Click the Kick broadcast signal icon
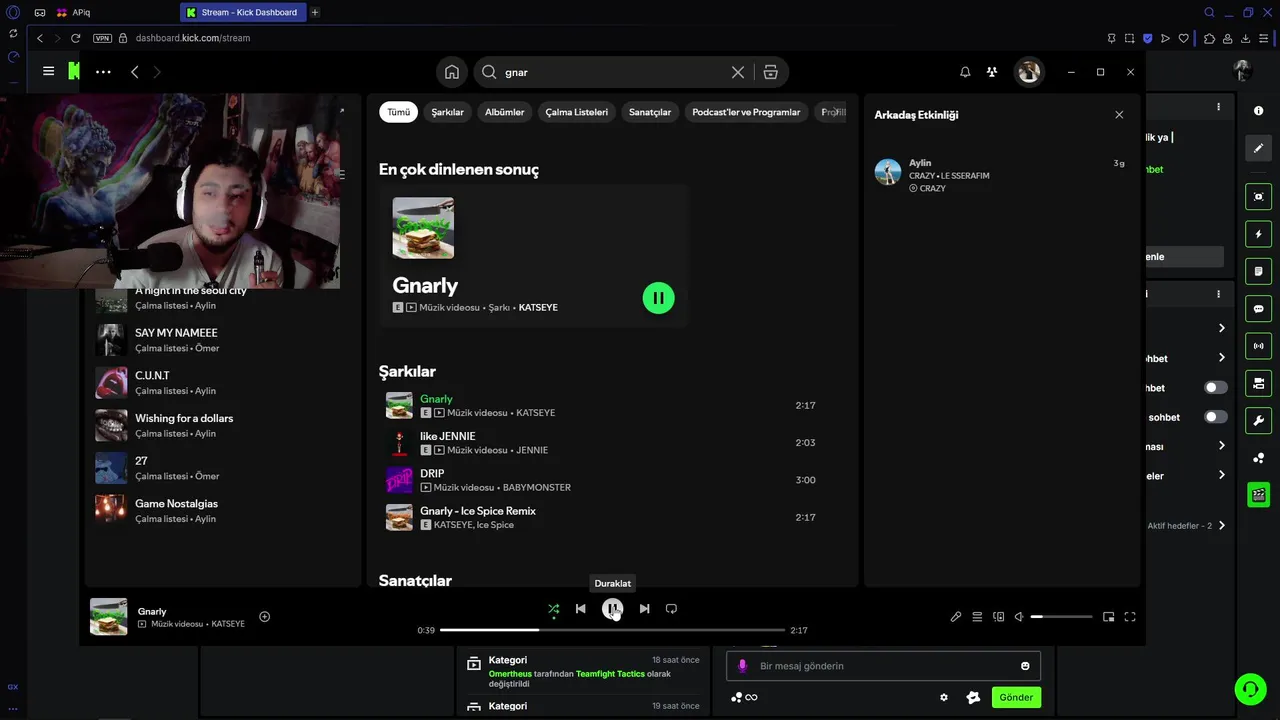The image size is (1280, 720). point(1258,346)
